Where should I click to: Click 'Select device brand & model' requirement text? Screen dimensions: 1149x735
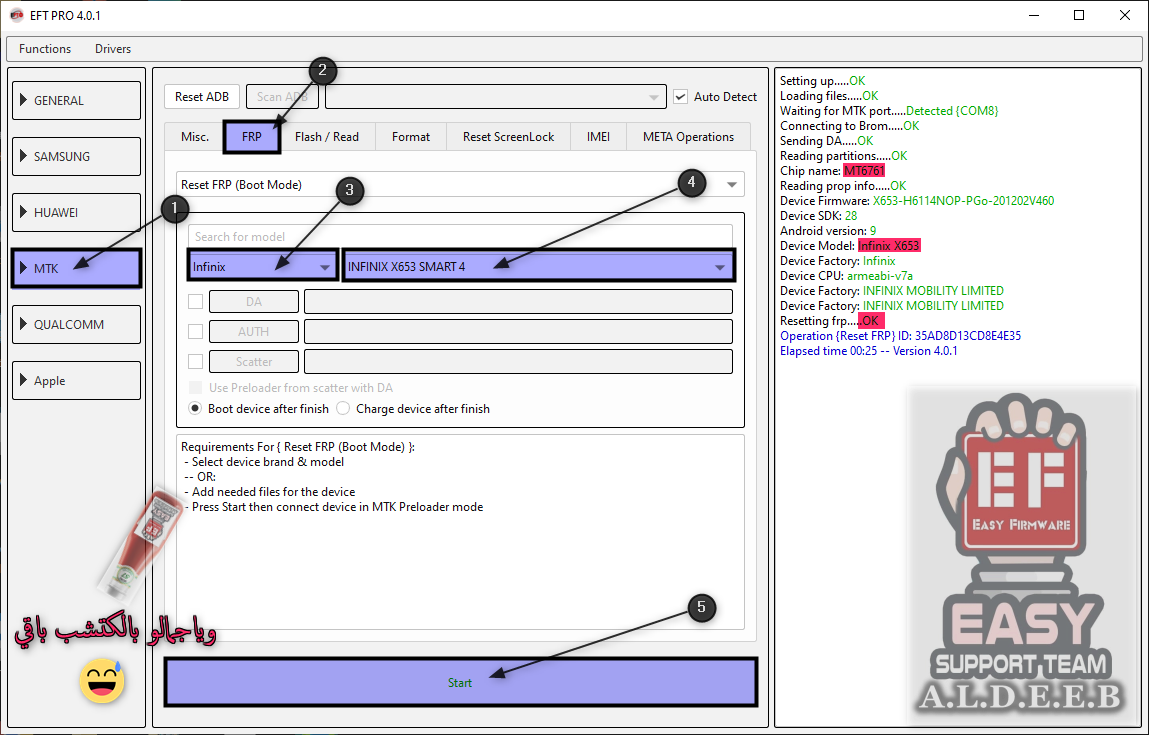[x=267, y=462]
